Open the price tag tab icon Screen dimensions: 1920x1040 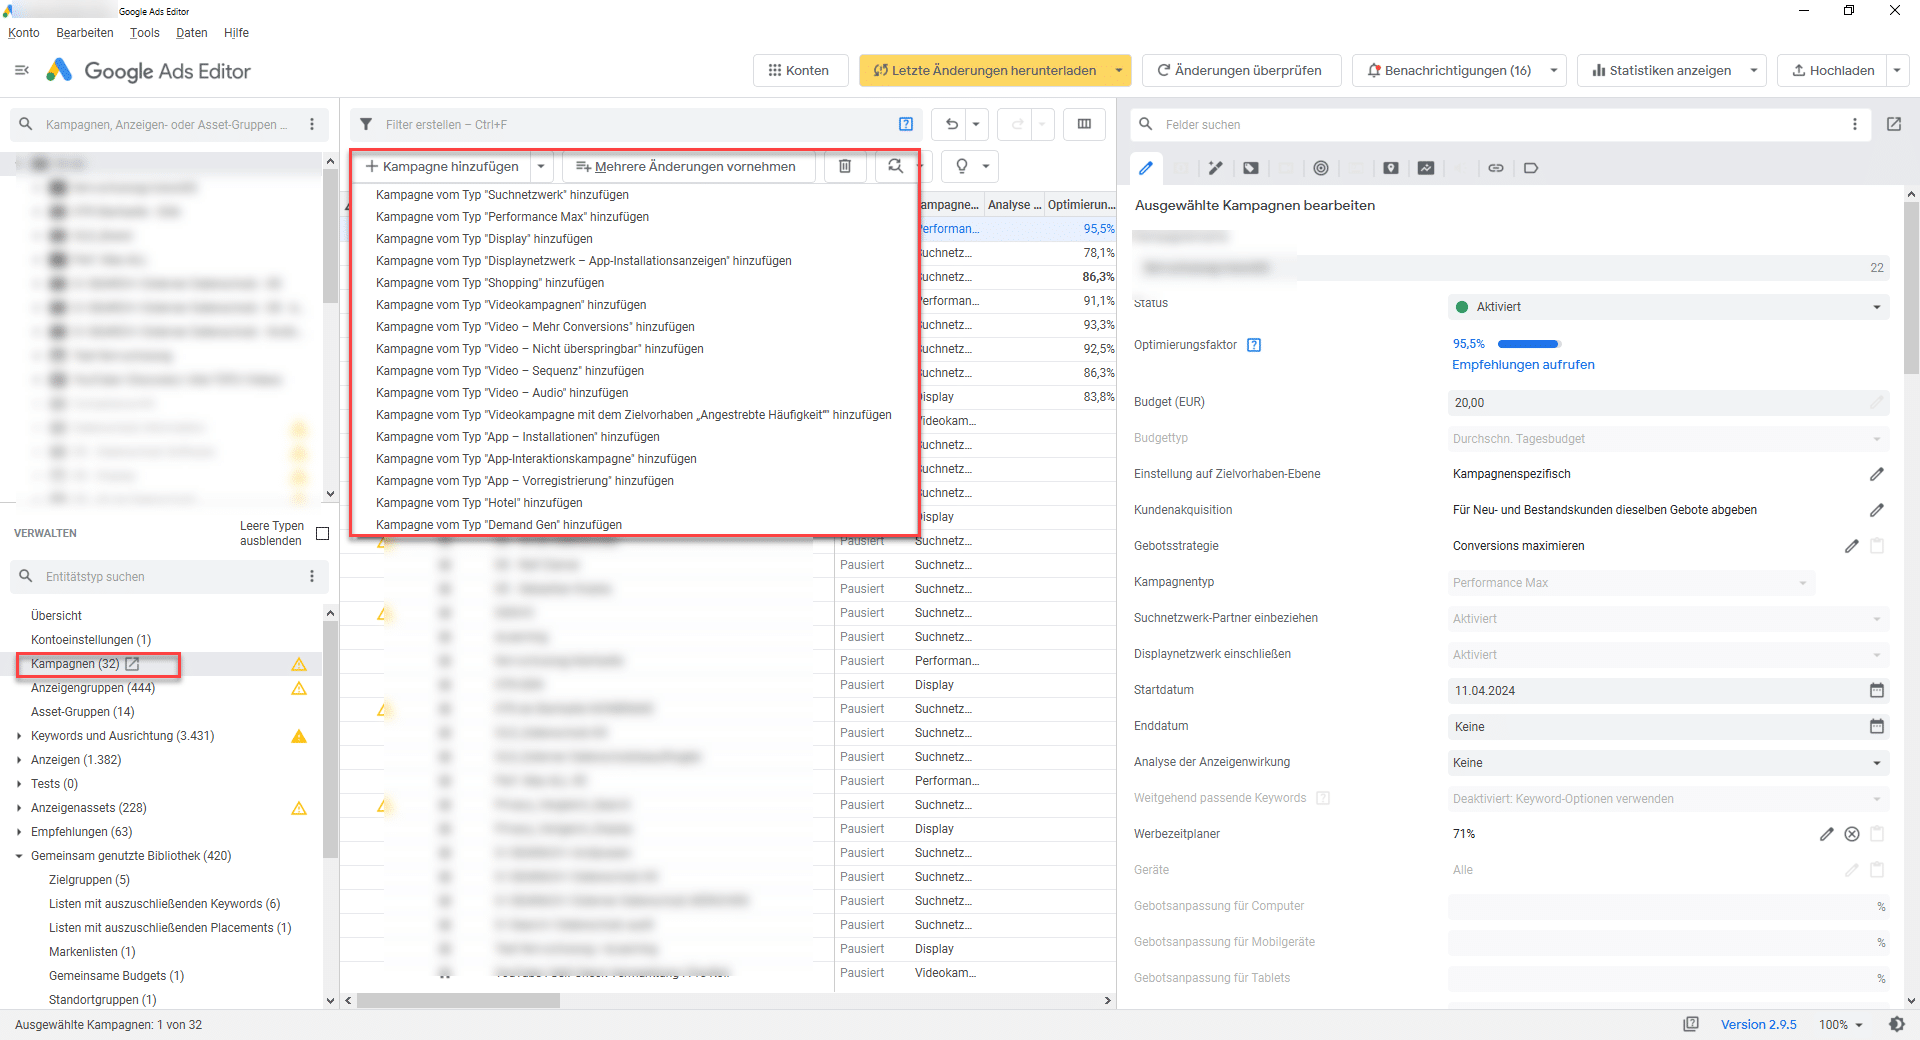[x=1251, y=168]
